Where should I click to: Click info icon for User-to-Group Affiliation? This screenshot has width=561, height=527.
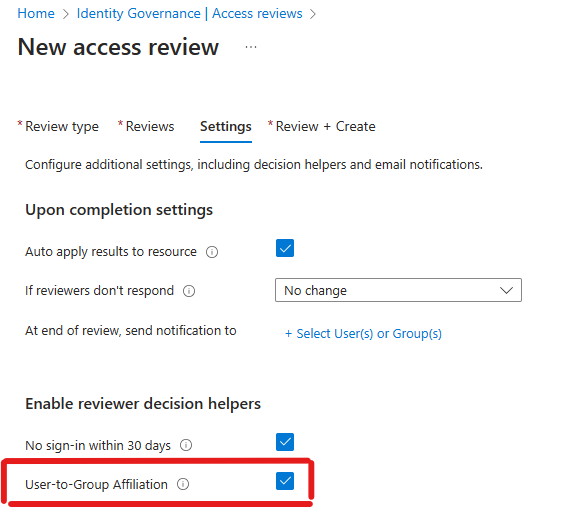point(183,484)
